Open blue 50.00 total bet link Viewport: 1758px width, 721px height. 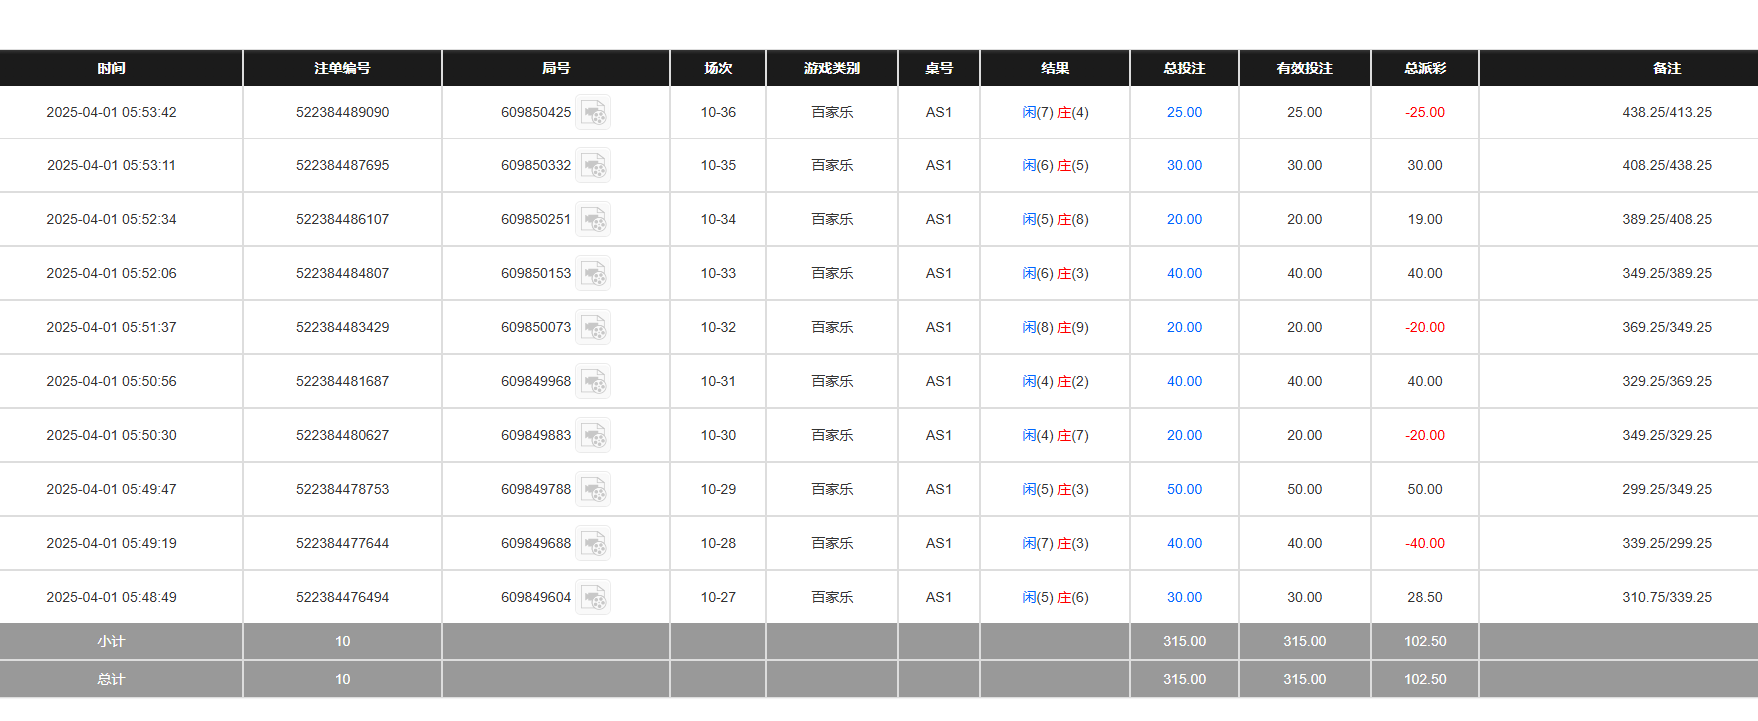click(1184, 490)
